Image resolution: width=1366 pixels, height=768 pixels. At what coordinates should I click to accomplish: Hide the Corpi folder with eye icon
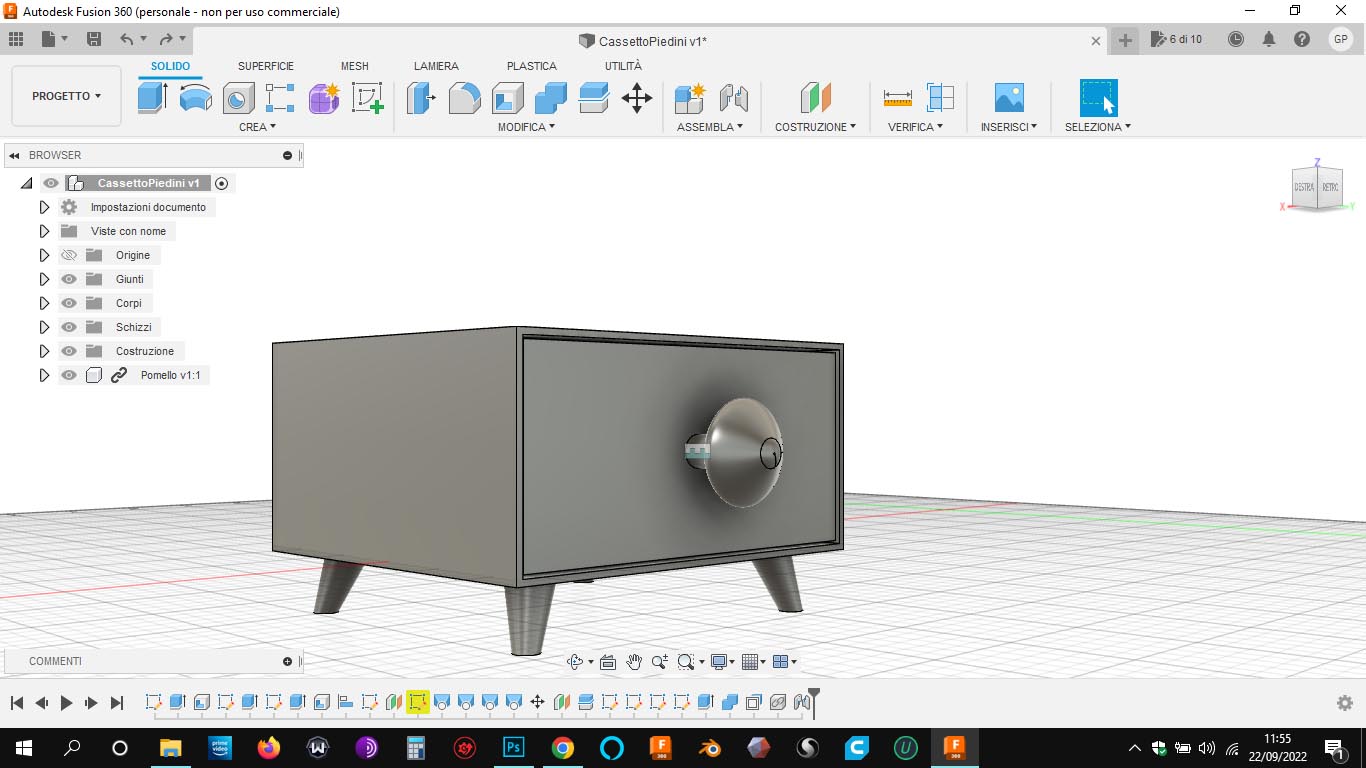pos(69,303)
